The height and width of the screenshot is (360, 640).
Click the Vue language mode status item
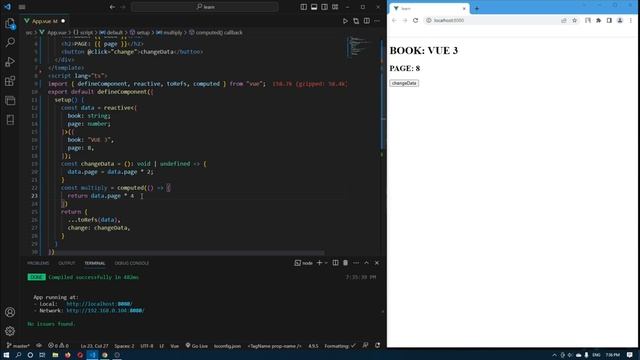click(x=175, y=346)
